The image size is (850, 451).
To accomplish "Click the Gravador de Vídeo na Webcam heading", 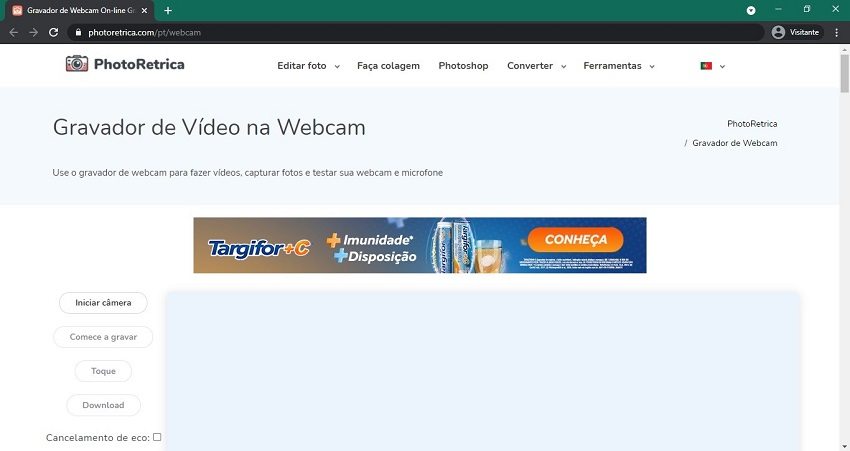I will click(x=209, y=127).
